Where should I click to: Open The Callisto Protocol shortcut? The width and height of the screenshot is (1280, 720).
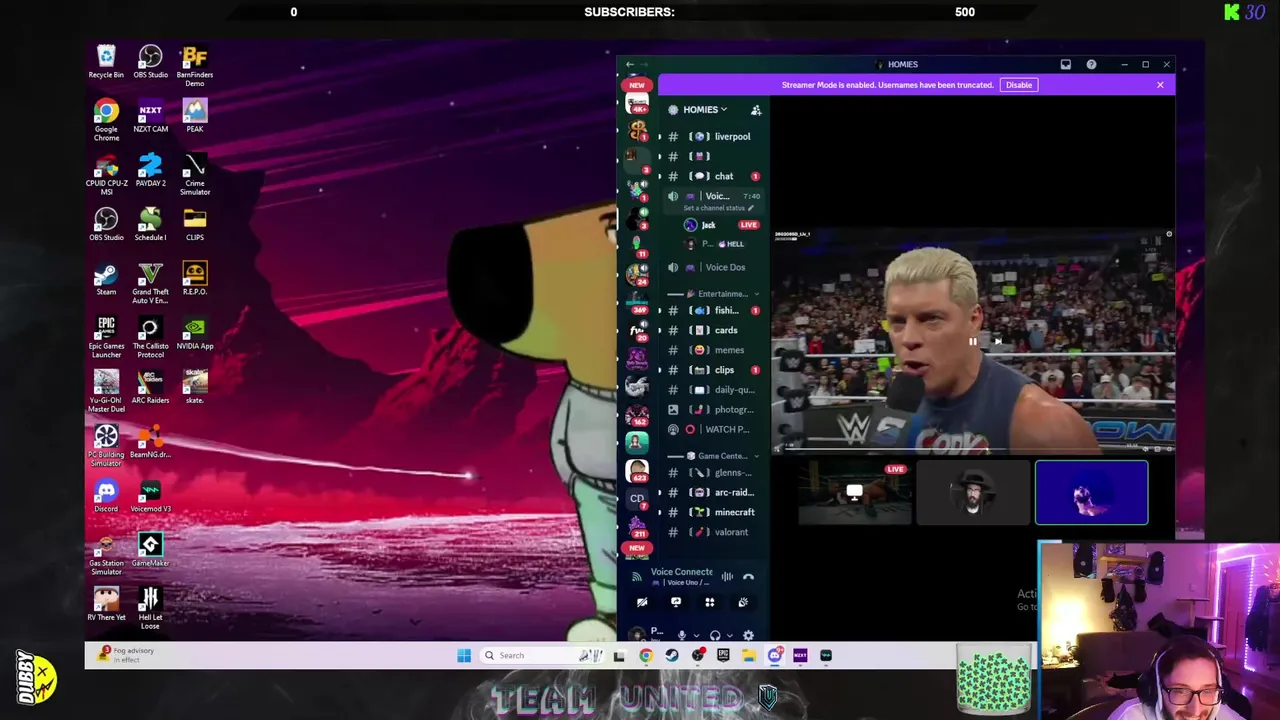click(150, 337)
